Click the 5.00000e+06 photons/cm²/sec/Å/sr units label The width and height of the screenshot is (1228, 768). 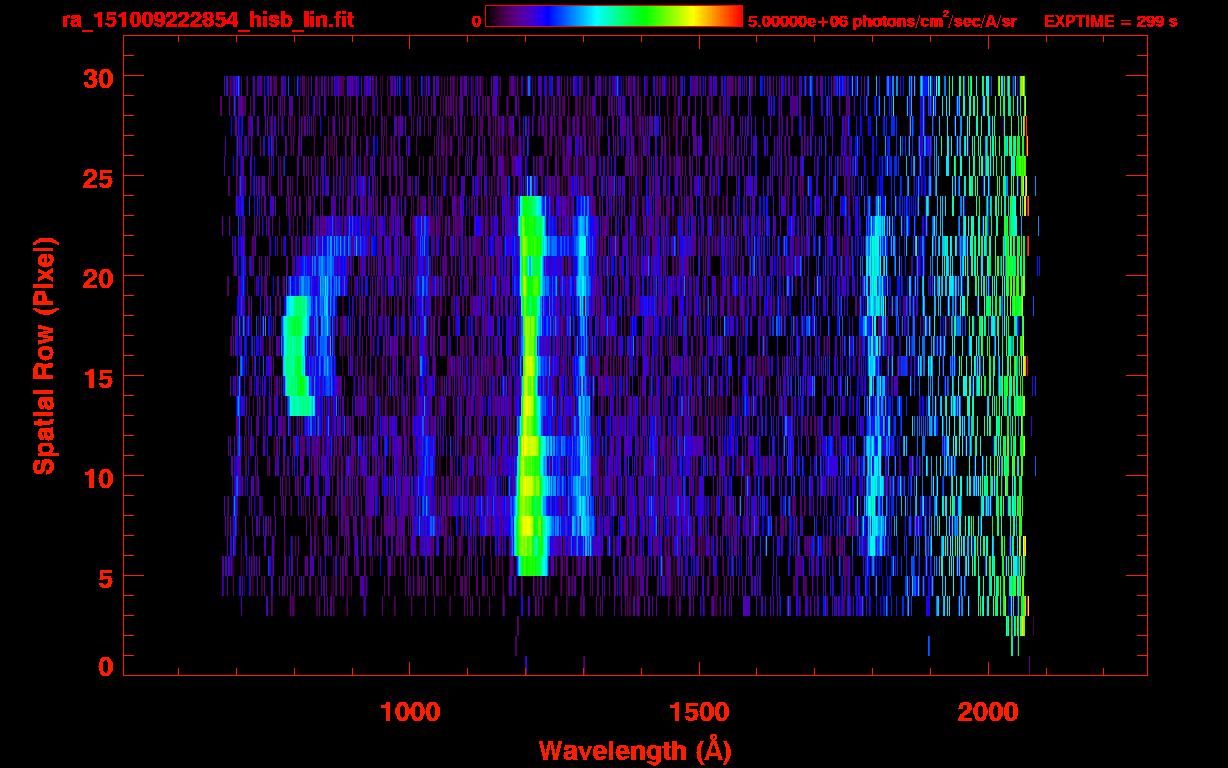point(882,20)
